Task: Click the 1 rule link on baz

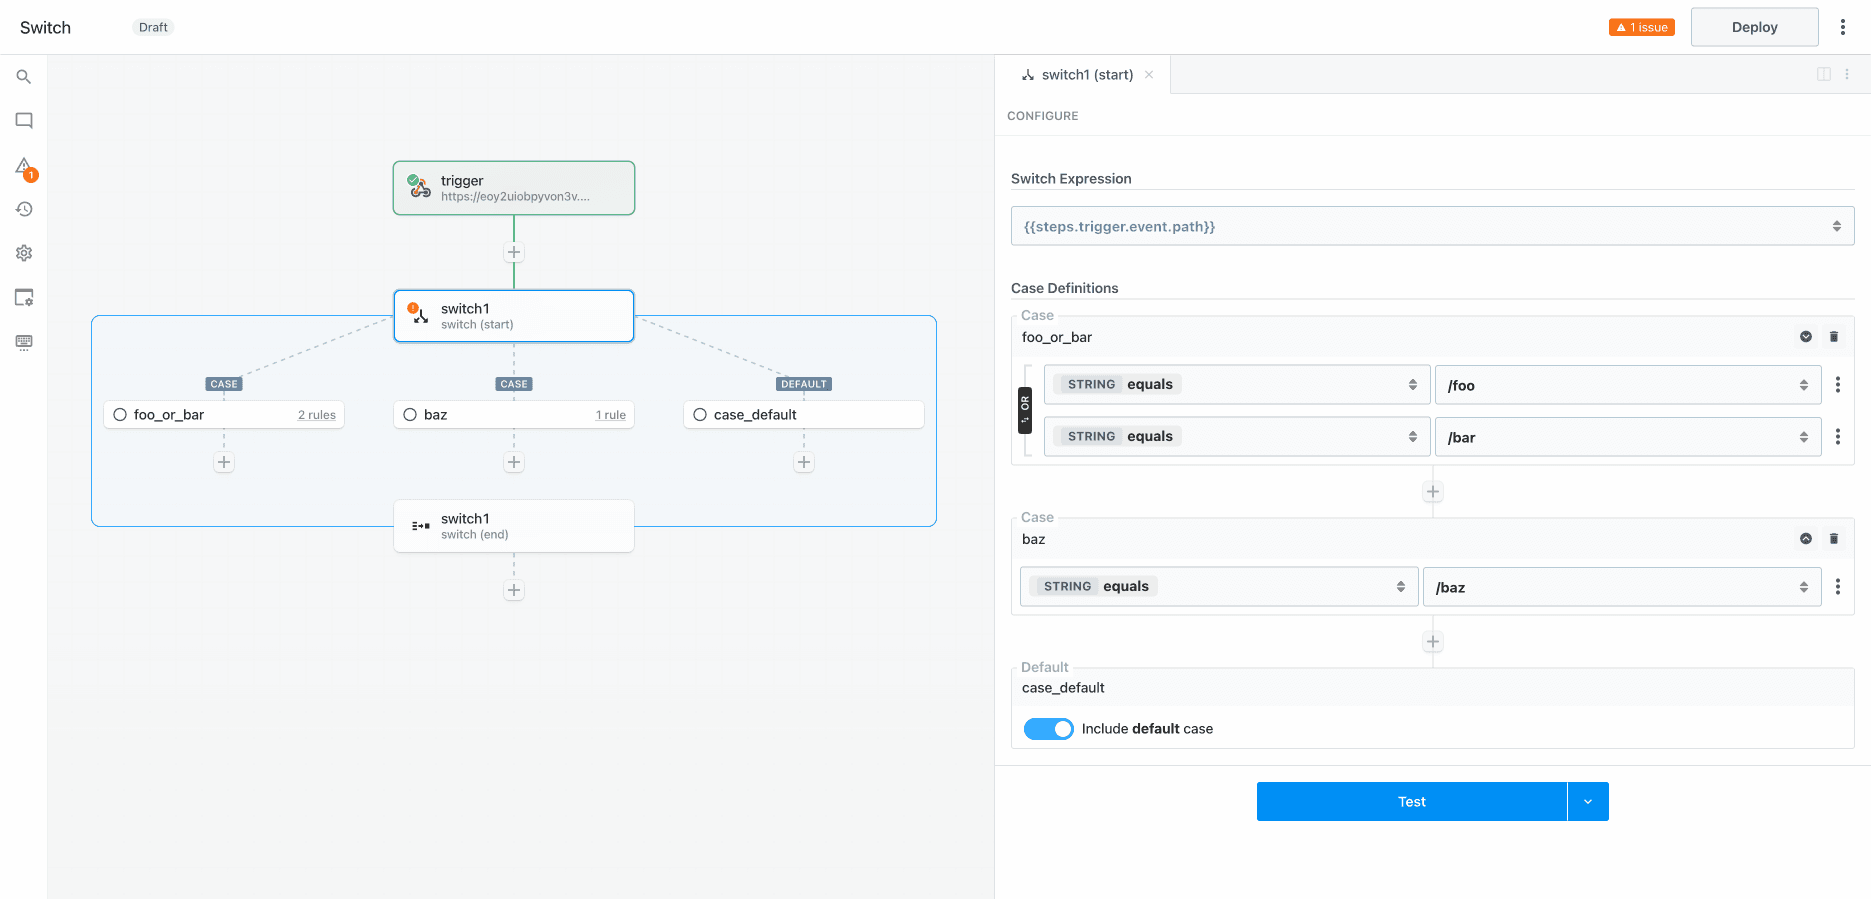Action: pyautogui.click(x=611, y=415)
